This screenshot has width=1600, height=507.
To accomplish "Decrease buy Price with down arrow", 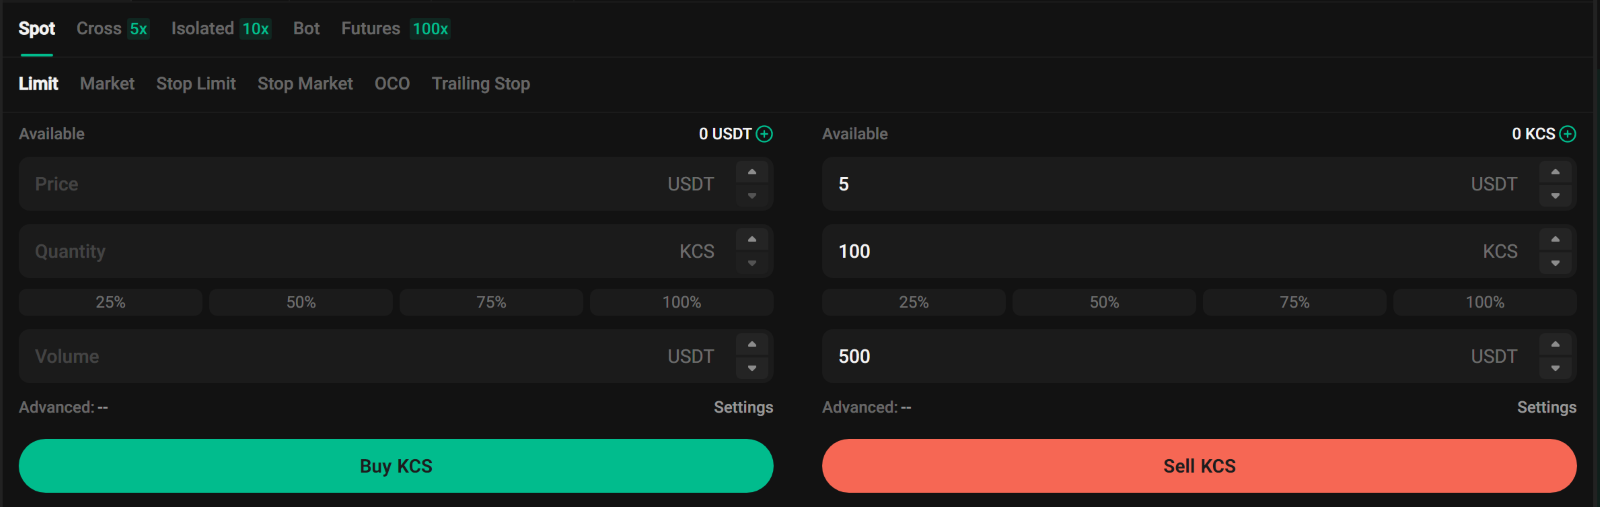I will pyautogui.click(x=752, y=196).
